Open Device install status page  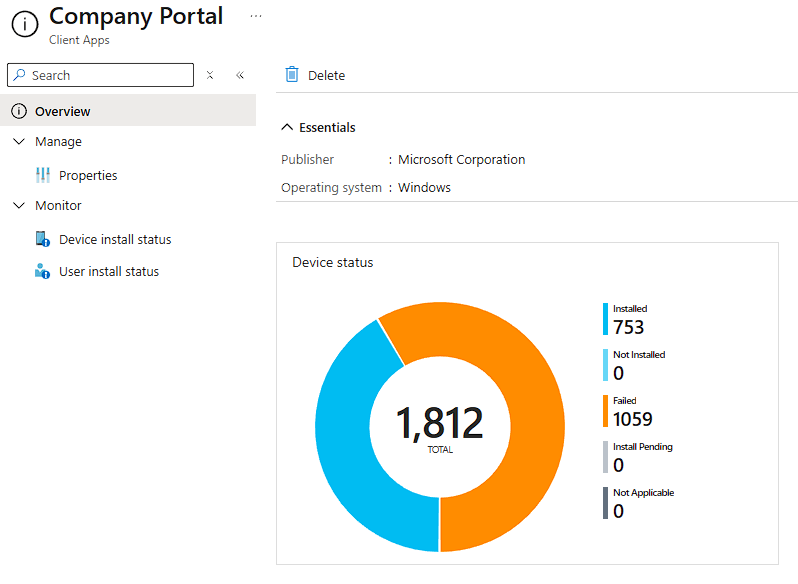click(115, 239)
